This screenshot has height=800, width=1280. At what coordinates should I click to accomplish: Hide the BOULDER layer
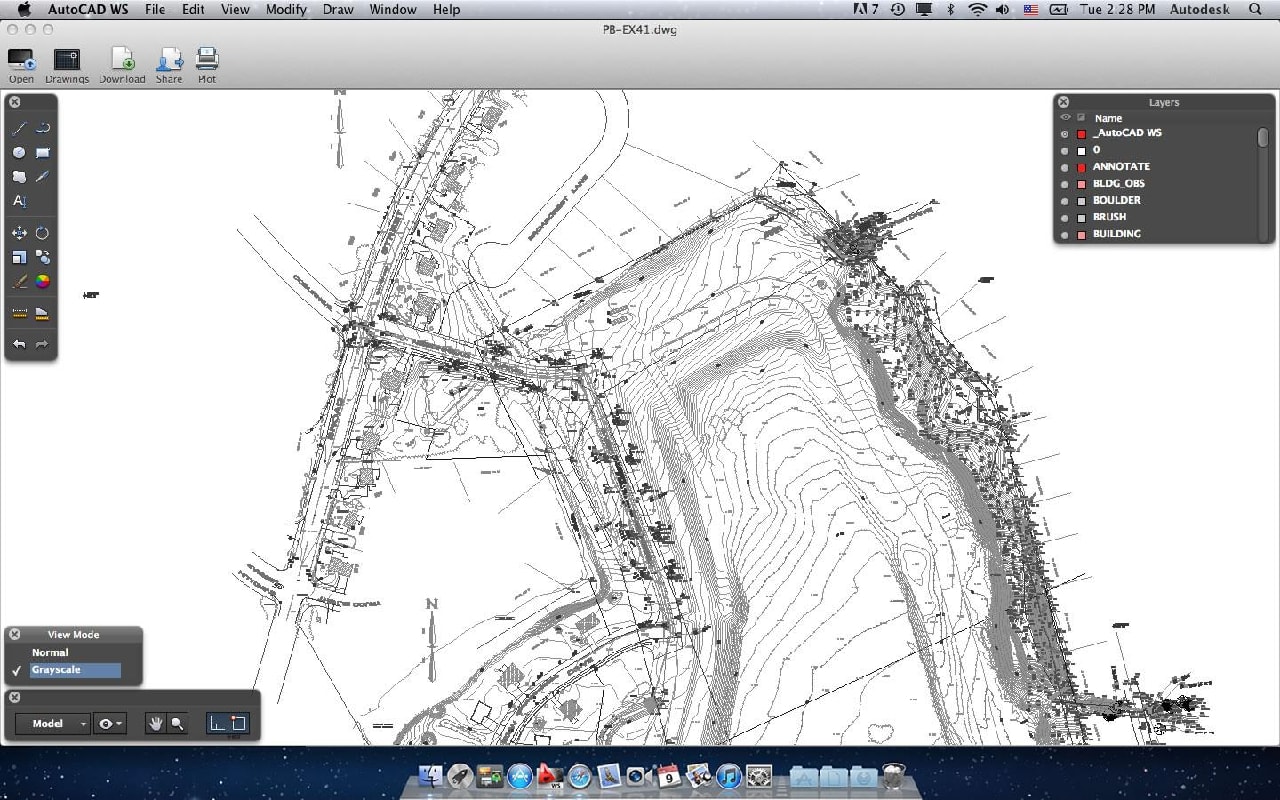(1064, 200)
